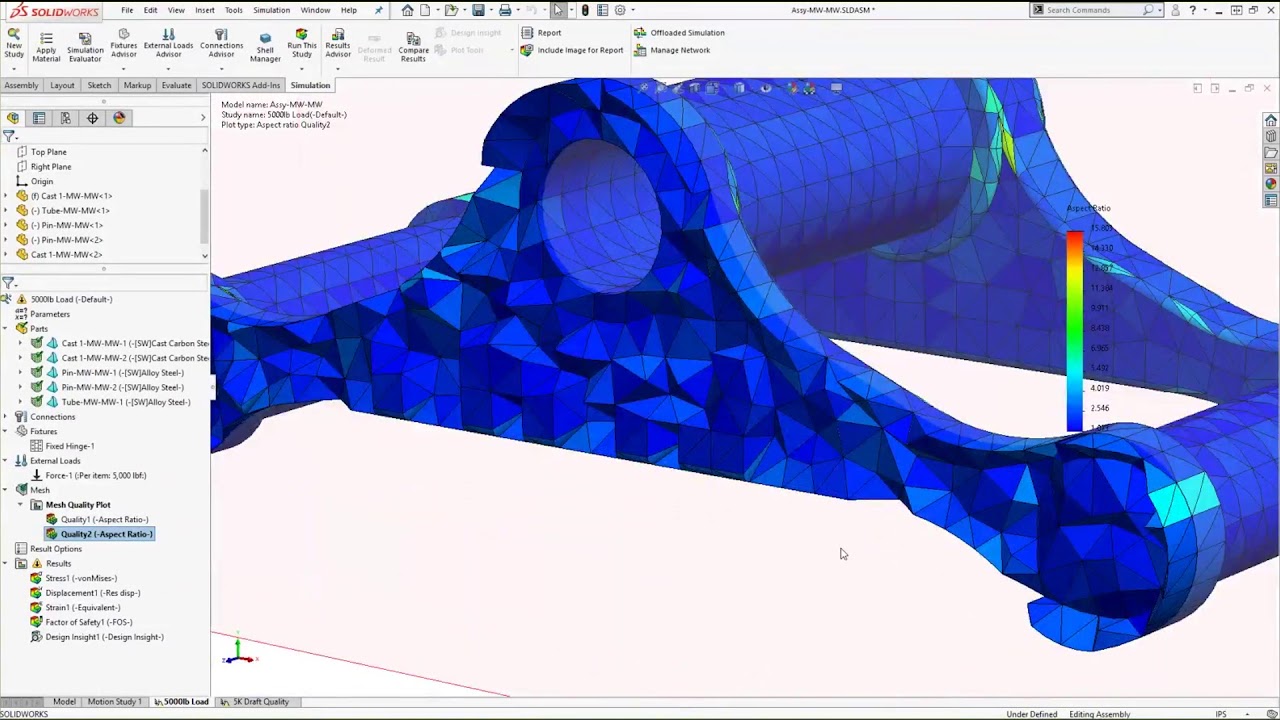Select Displacement1 (-Res disp-) result
The height and width of the screenshot is (720, 1280).
[x=86, y=593]
